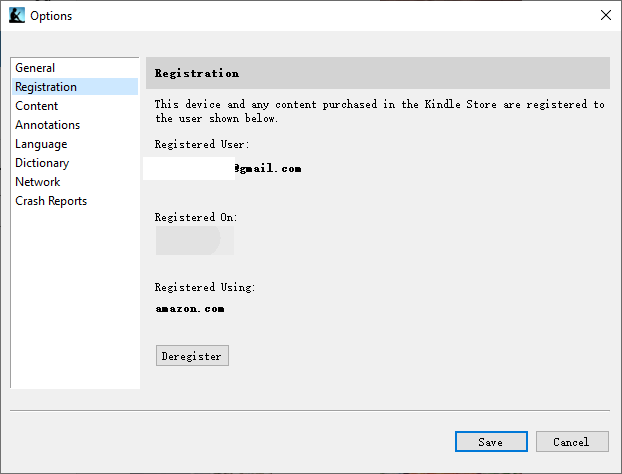Viewport: 622px width, 474px height.
Task: Click the gmail.com registered user text
Action: 268,169
